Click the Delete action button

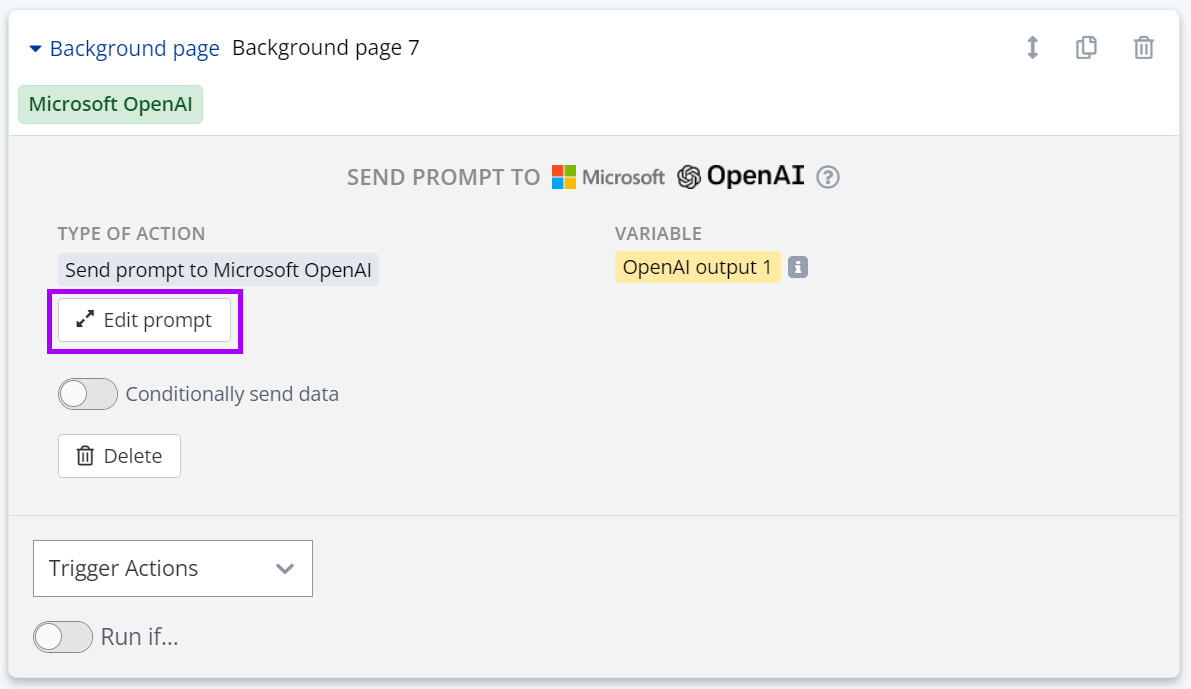119,456
